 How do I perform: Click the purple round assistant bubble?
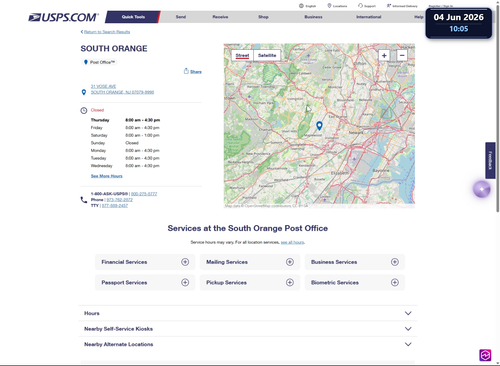(482, 189)
